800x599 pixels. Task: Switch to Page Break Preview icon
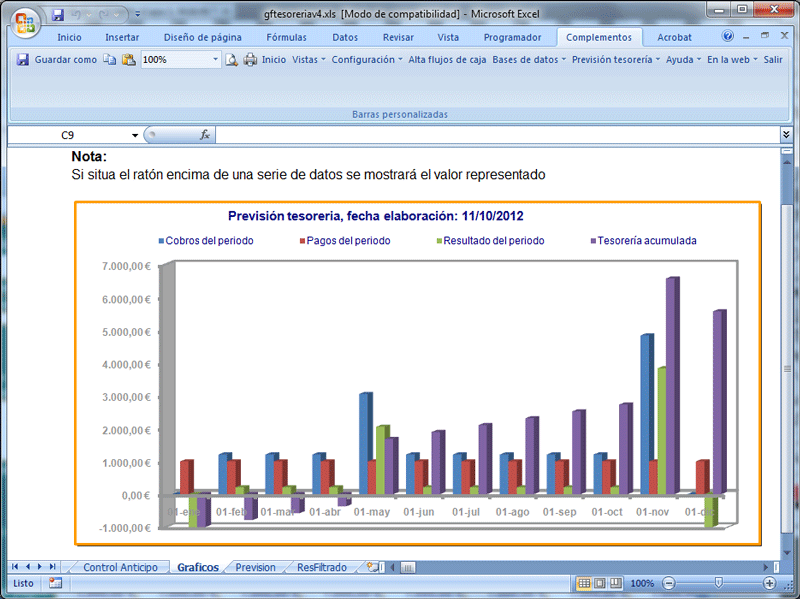point(616,583)
